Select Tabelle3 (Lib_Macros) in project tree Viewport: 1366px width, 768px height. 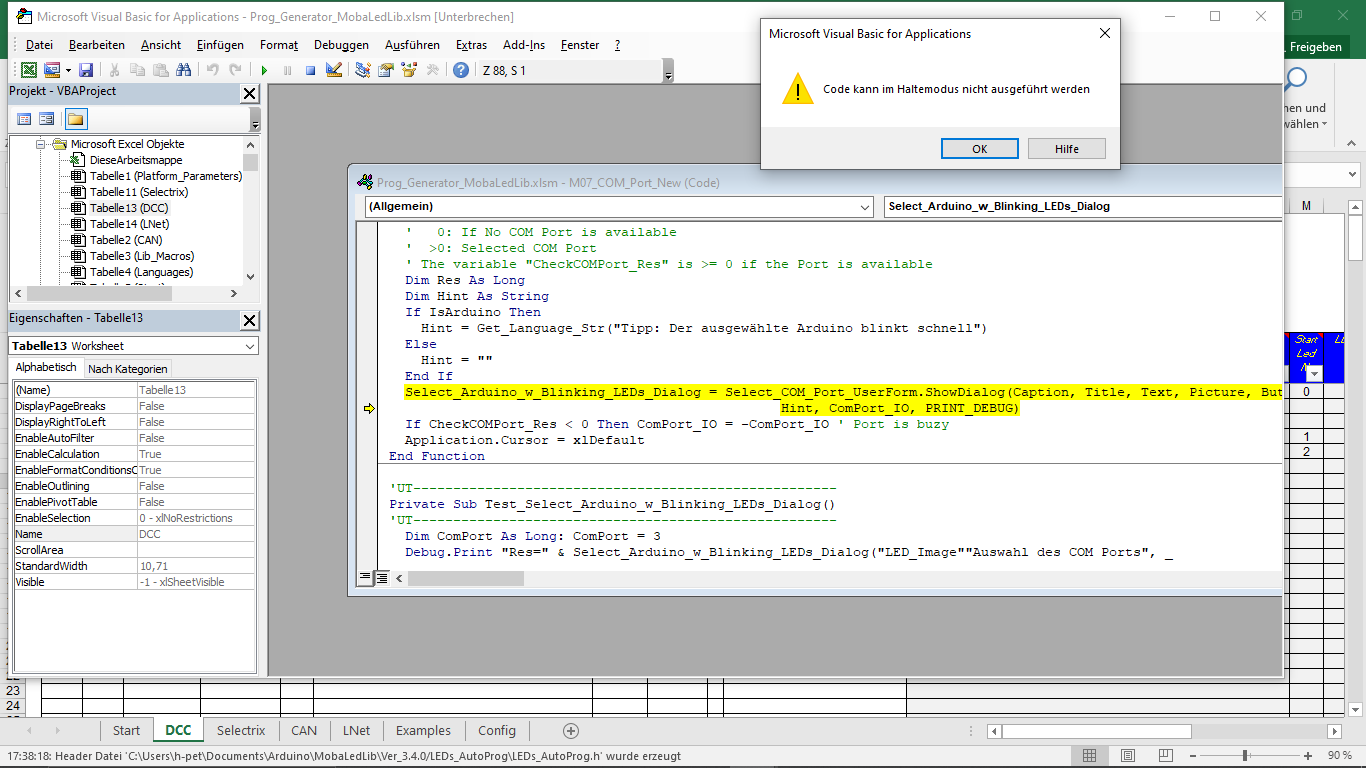coord(141,256)
